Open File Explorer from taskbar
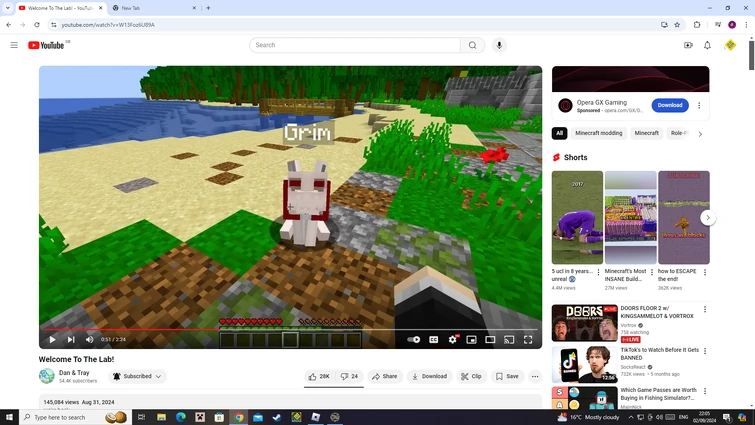 [x=161, y=417]
